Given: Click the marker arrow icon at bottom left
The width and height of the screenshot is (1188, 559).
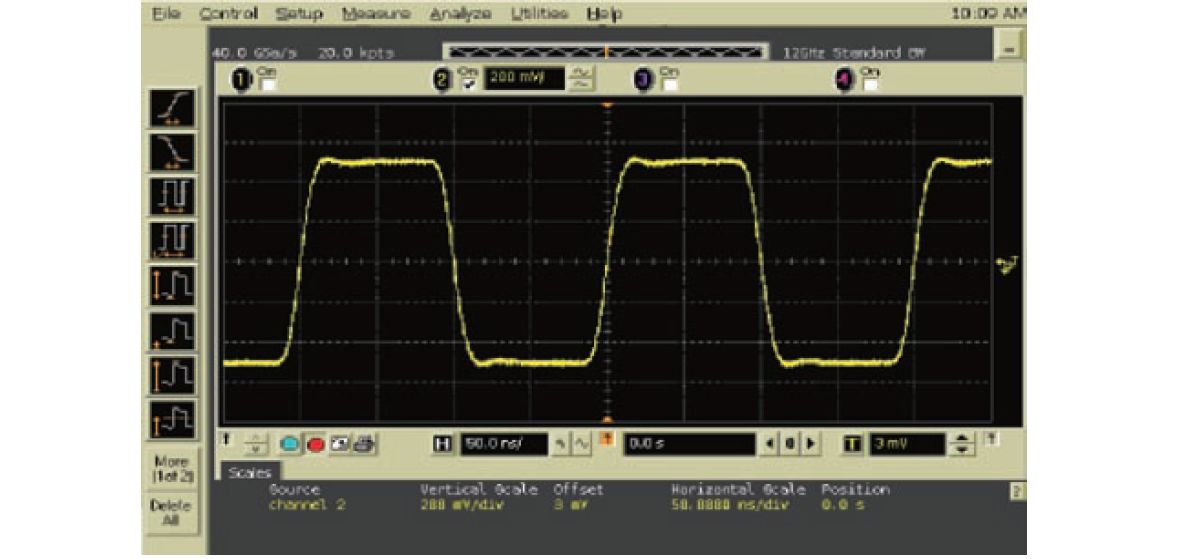Looking at the screenshot, I should (227, 440).
